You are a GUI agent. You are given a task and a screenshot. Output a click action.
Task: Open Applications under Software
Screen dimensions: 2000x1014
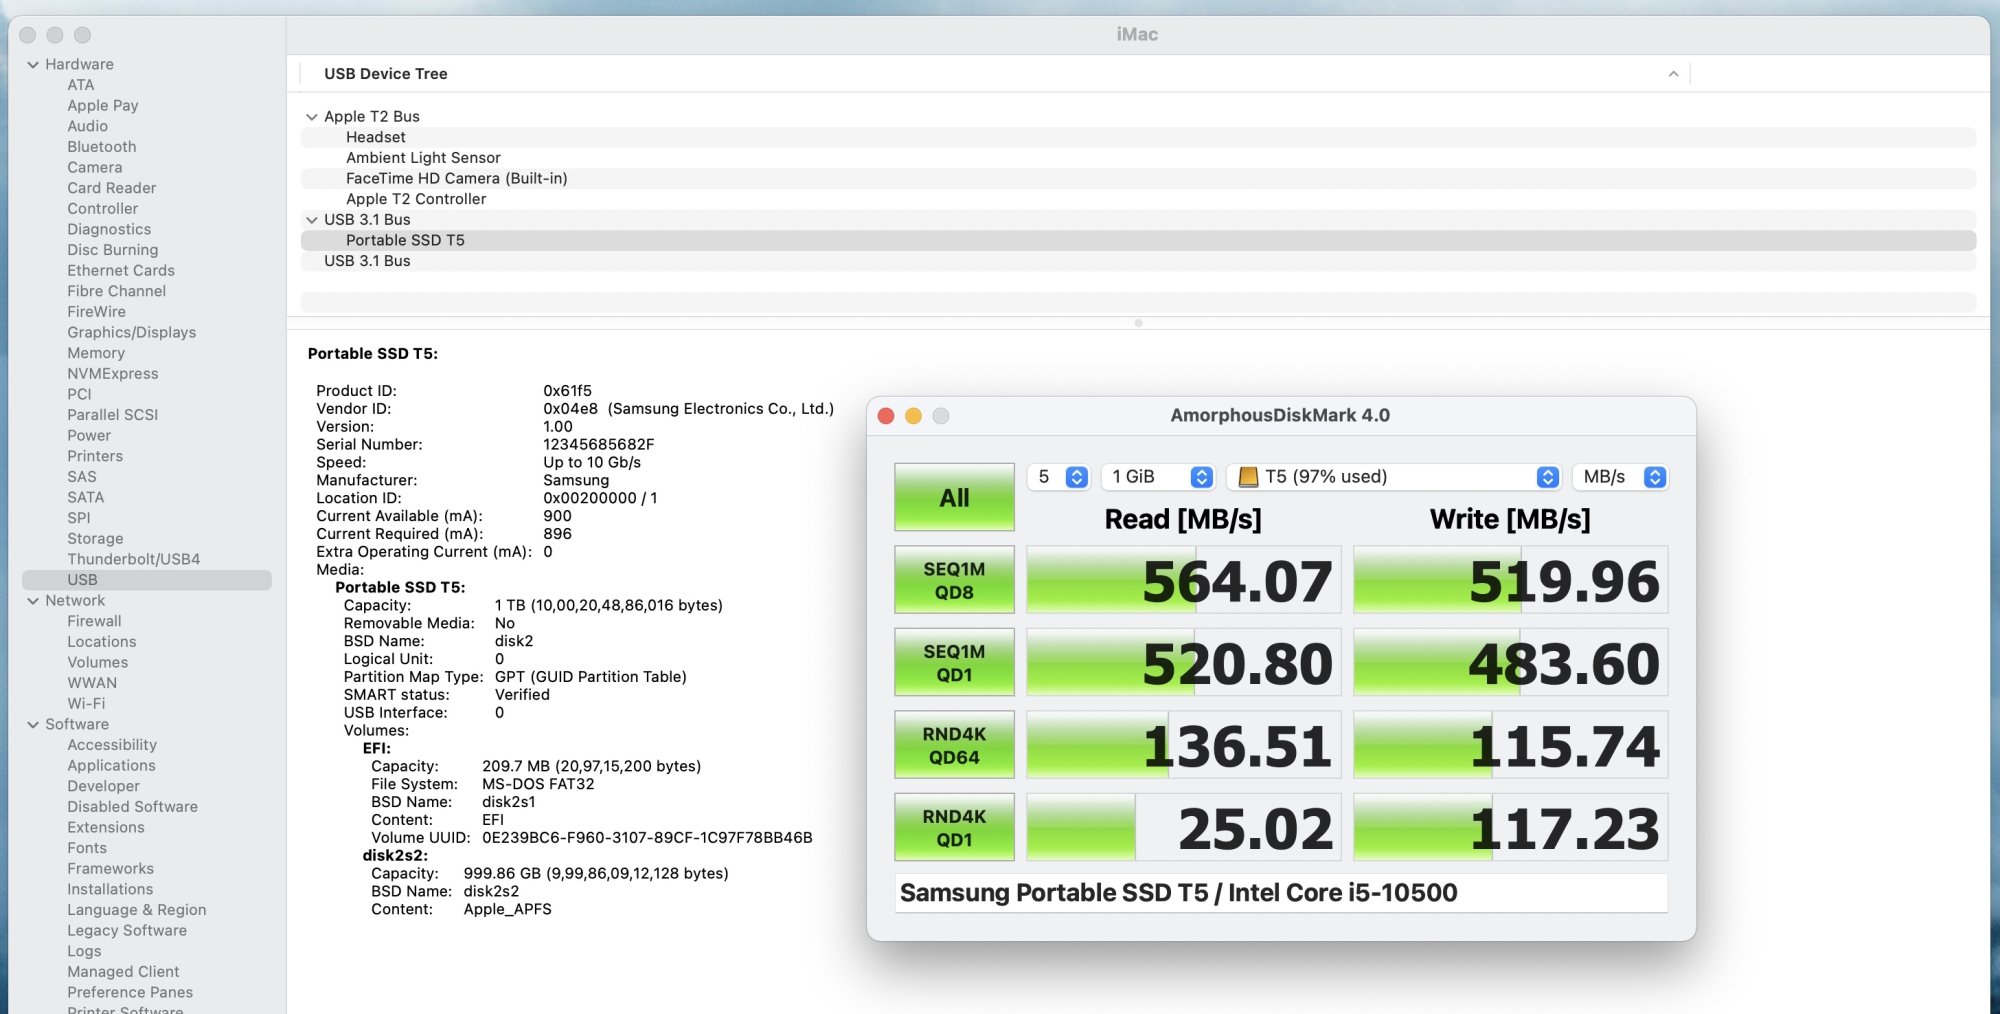pos(112,766)
